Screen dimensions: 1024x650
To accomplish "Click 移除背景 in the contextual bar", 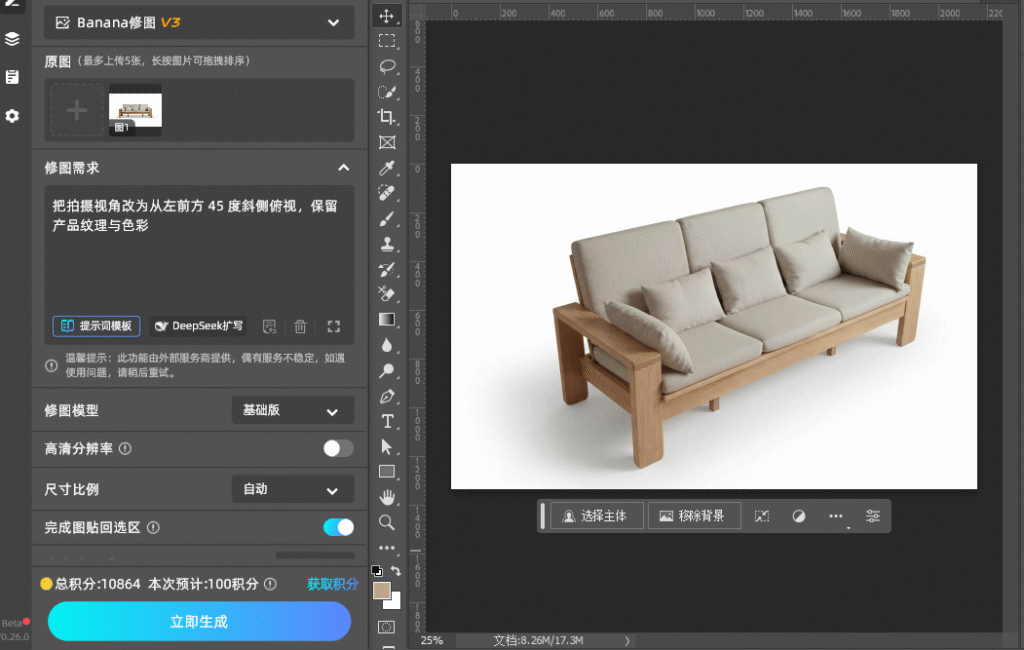I will [x=694, y=516].
